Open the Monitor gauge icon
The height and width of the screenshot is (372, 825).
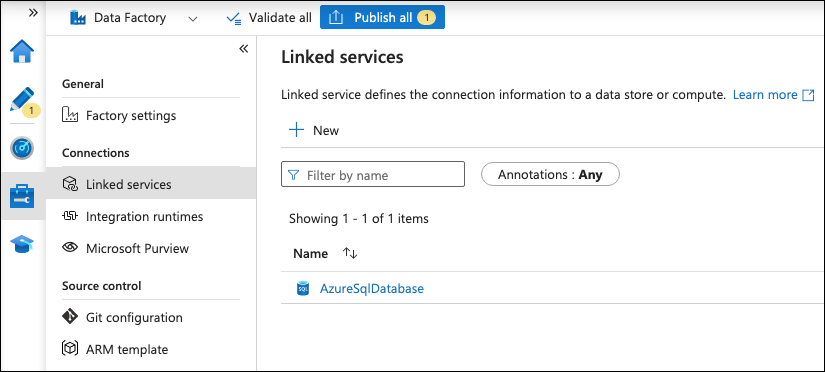click(22, 148)
